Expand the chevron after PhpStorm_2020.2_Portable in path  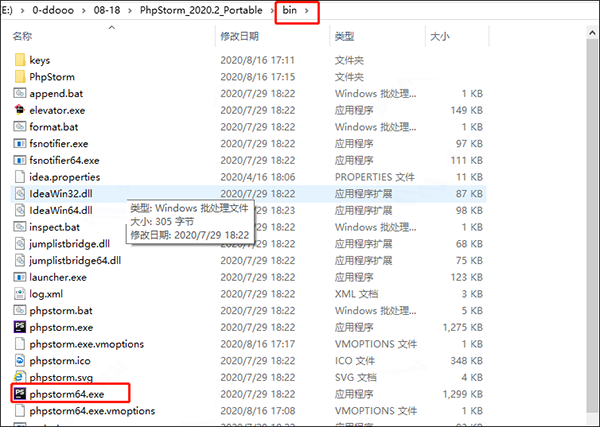coord(272,11)
